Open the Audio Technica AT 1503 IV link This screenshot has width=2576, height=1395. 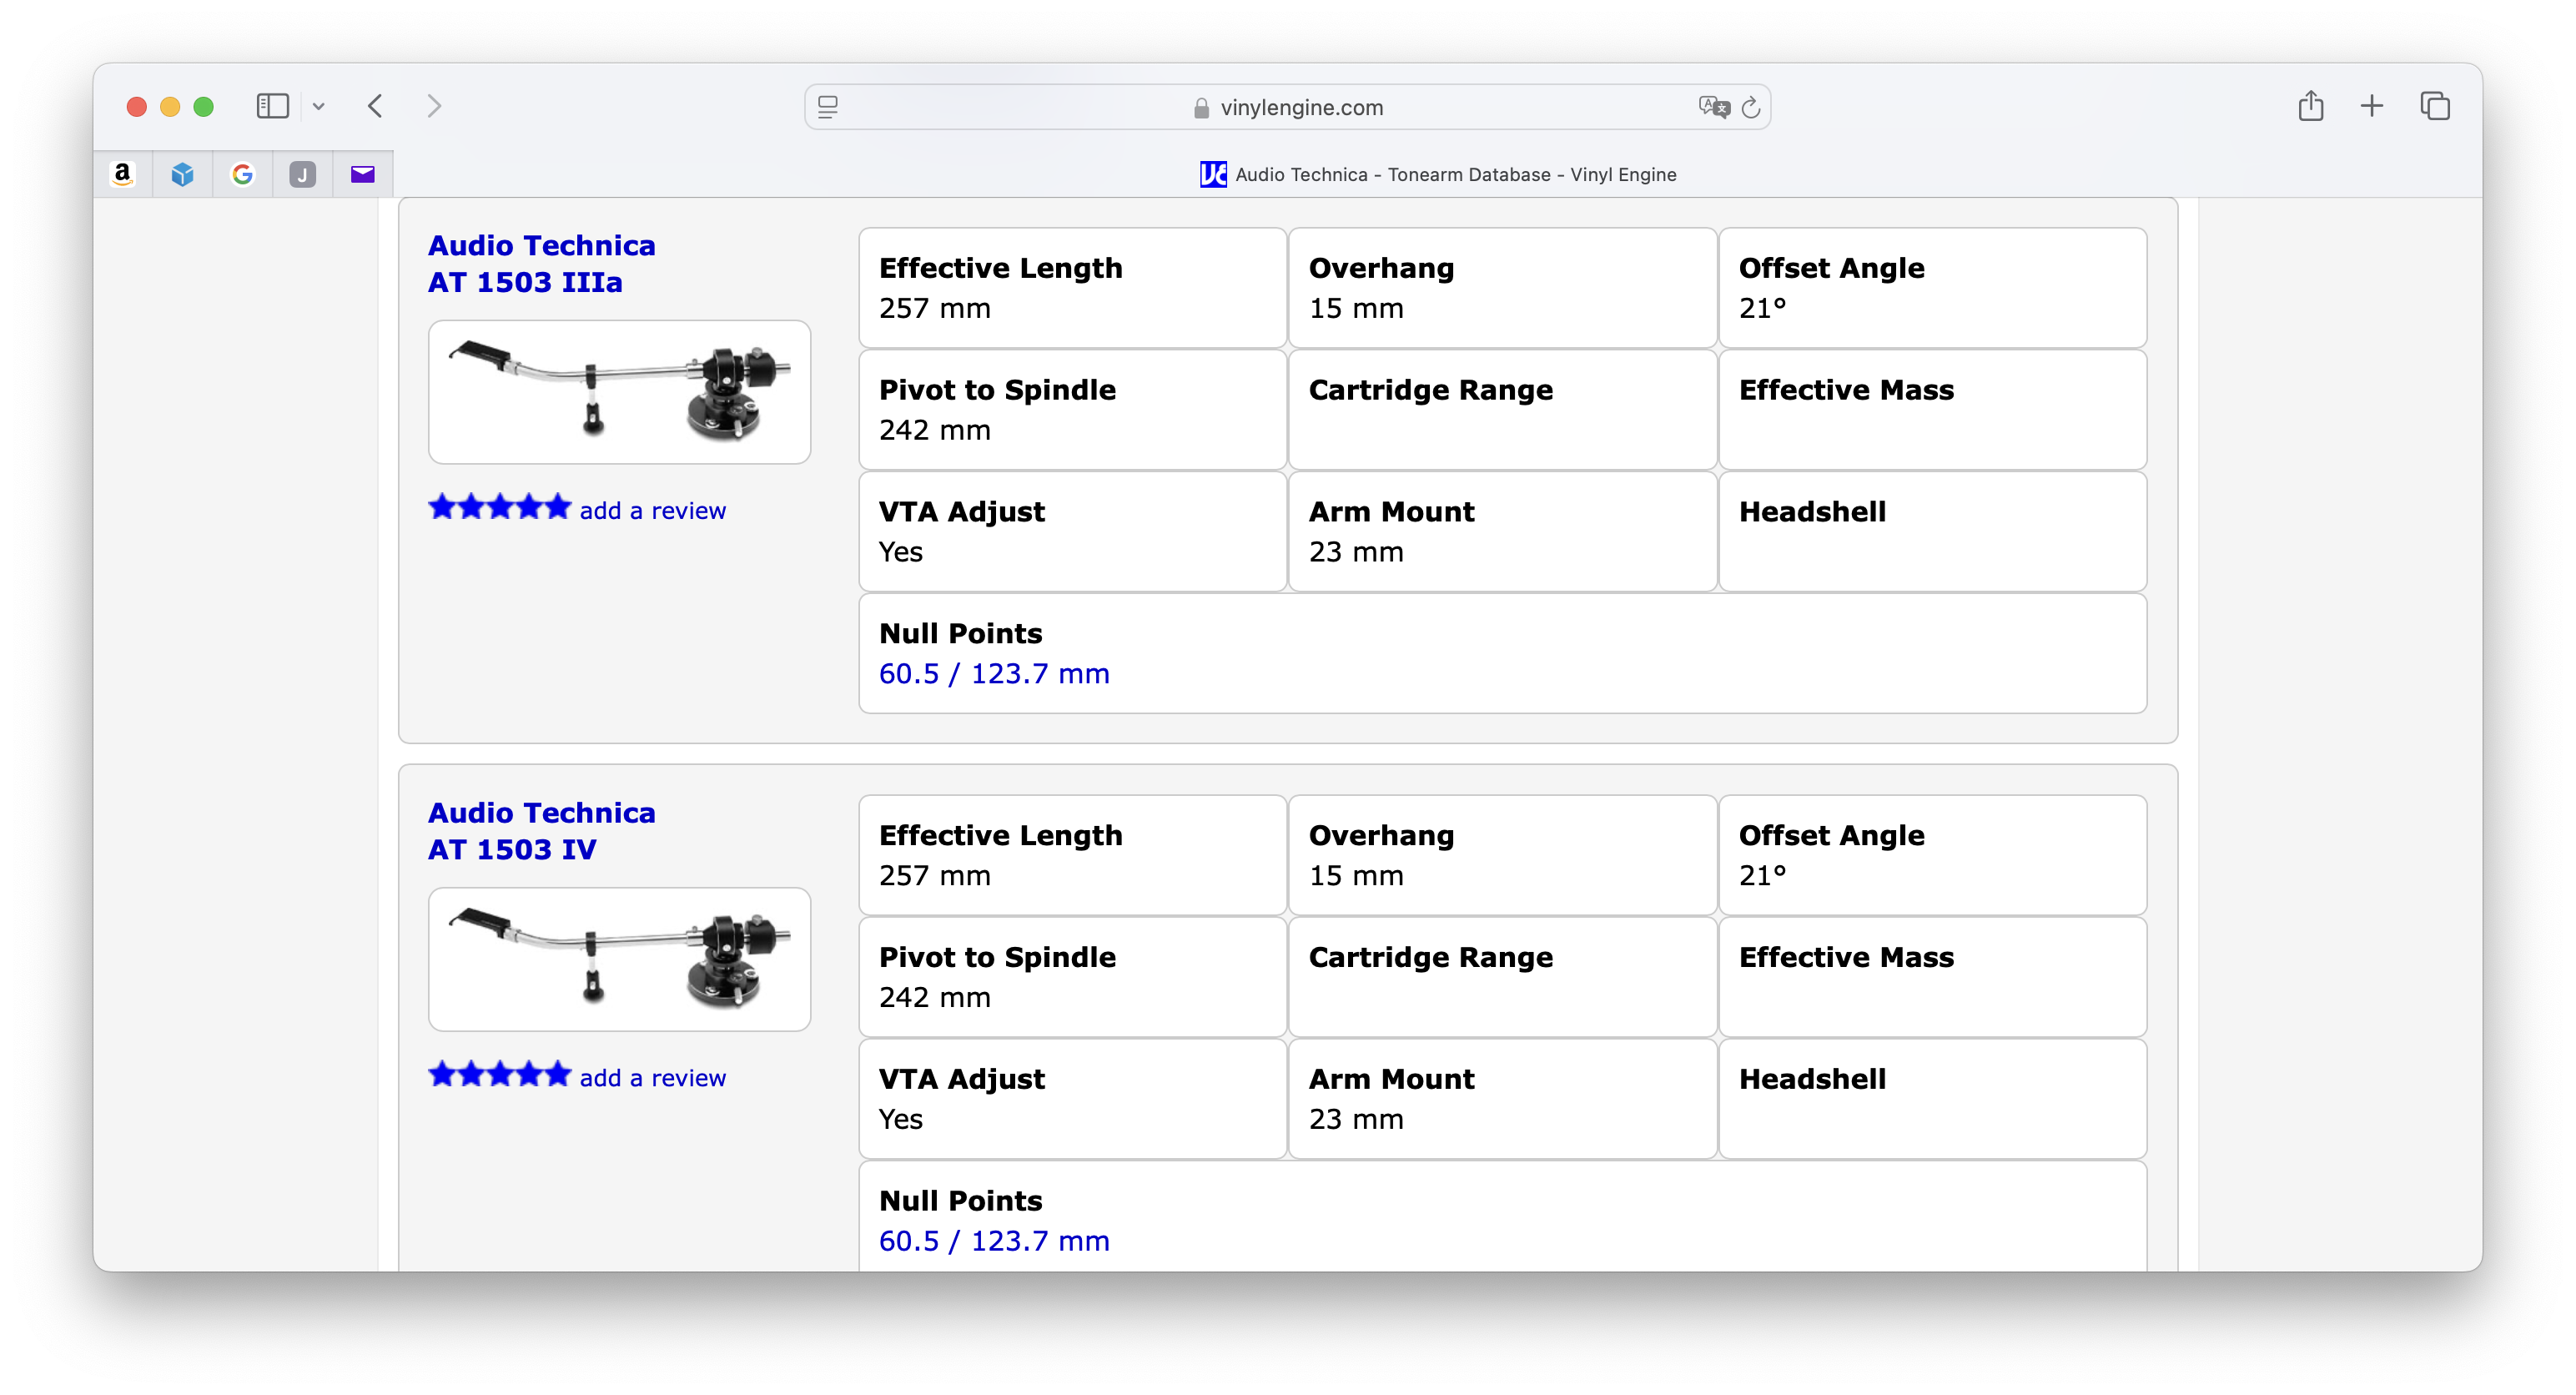(541, 830)
